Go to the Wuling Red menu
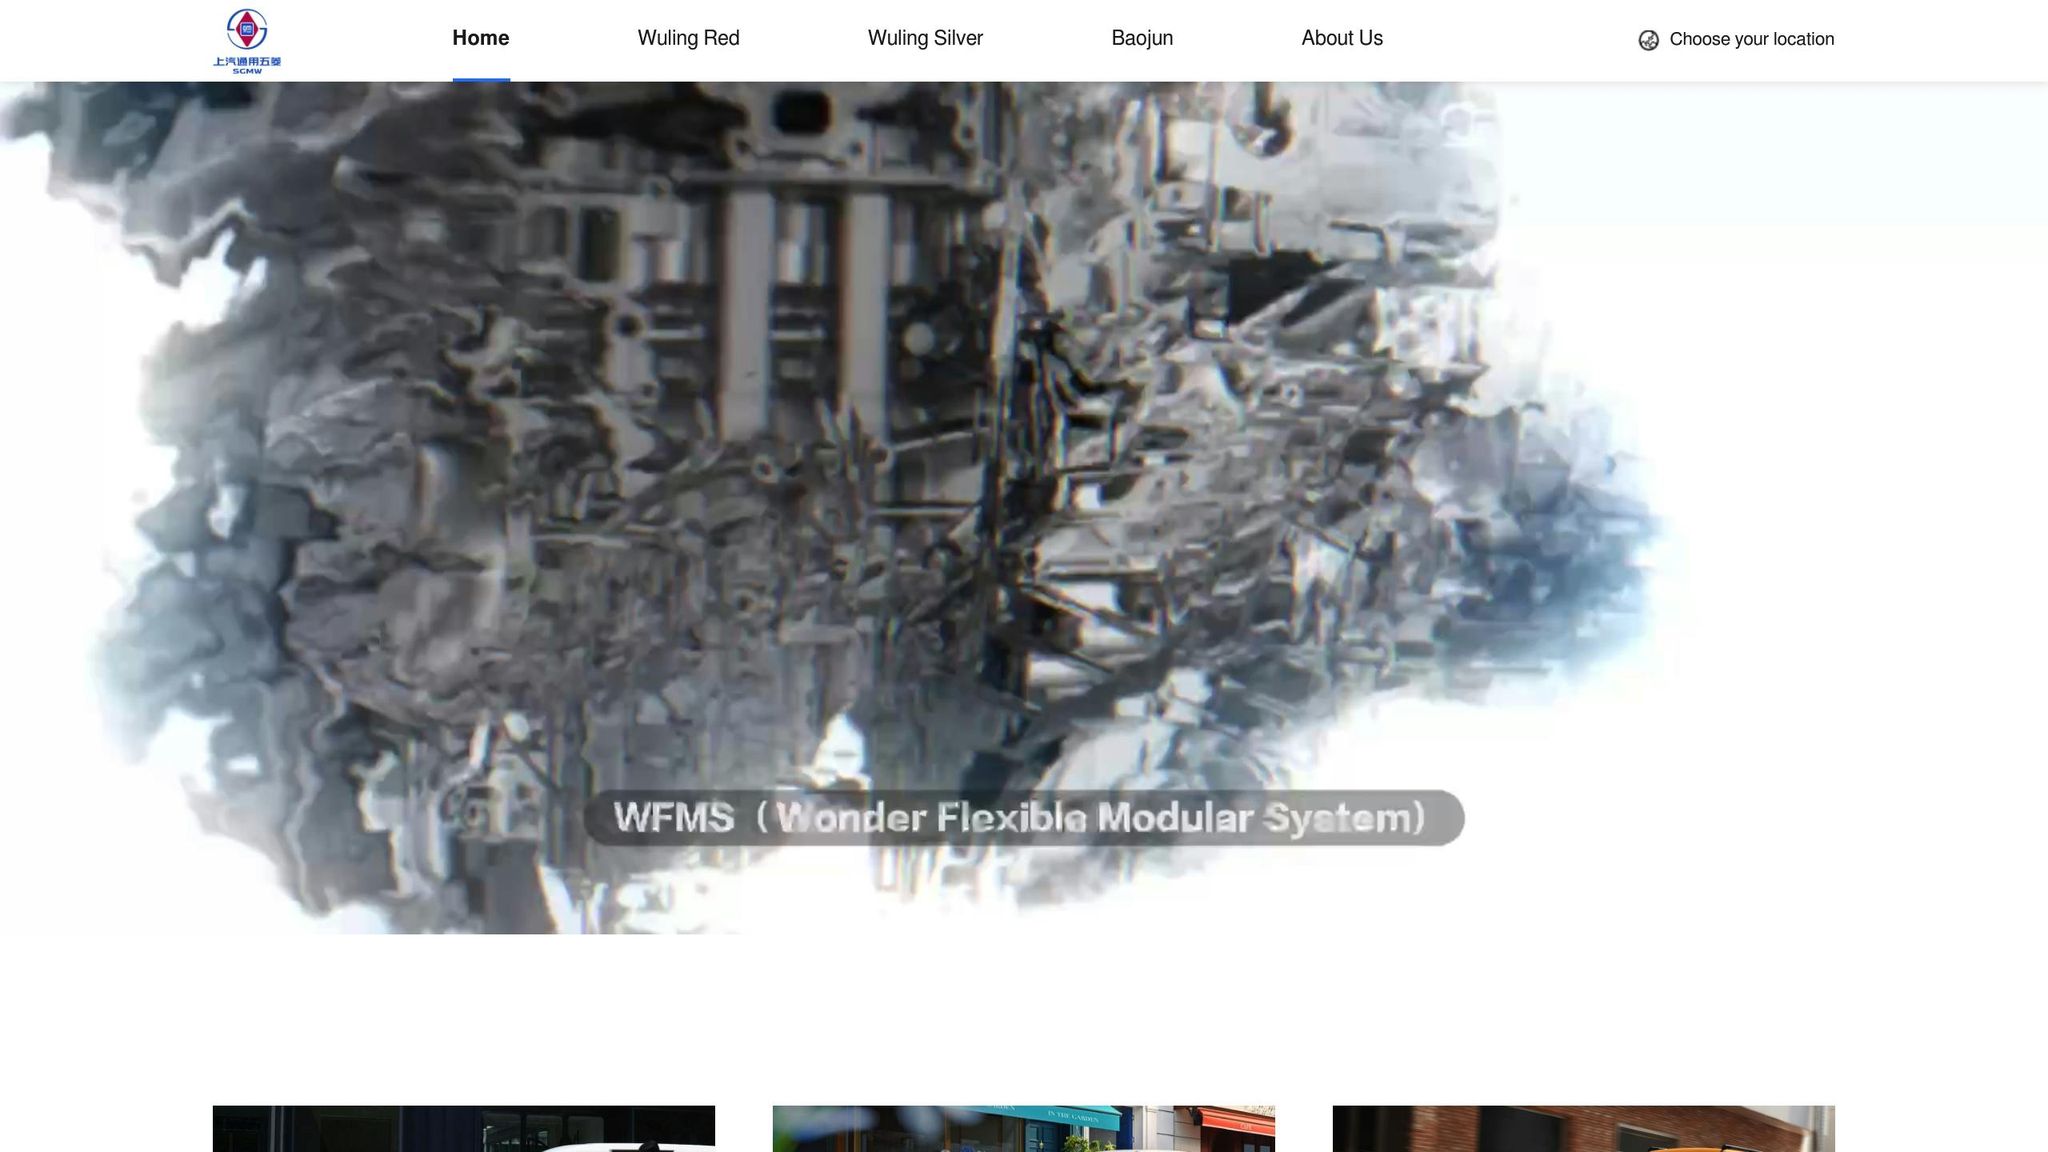 (x=689, y=38)
